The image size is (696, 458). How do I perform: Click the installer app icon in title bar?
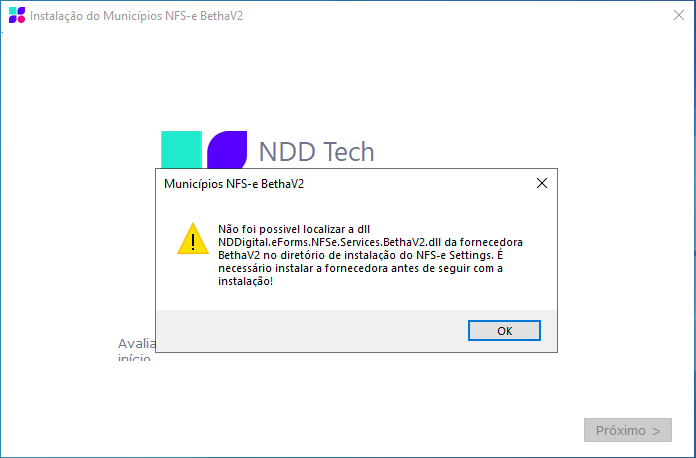17,15
